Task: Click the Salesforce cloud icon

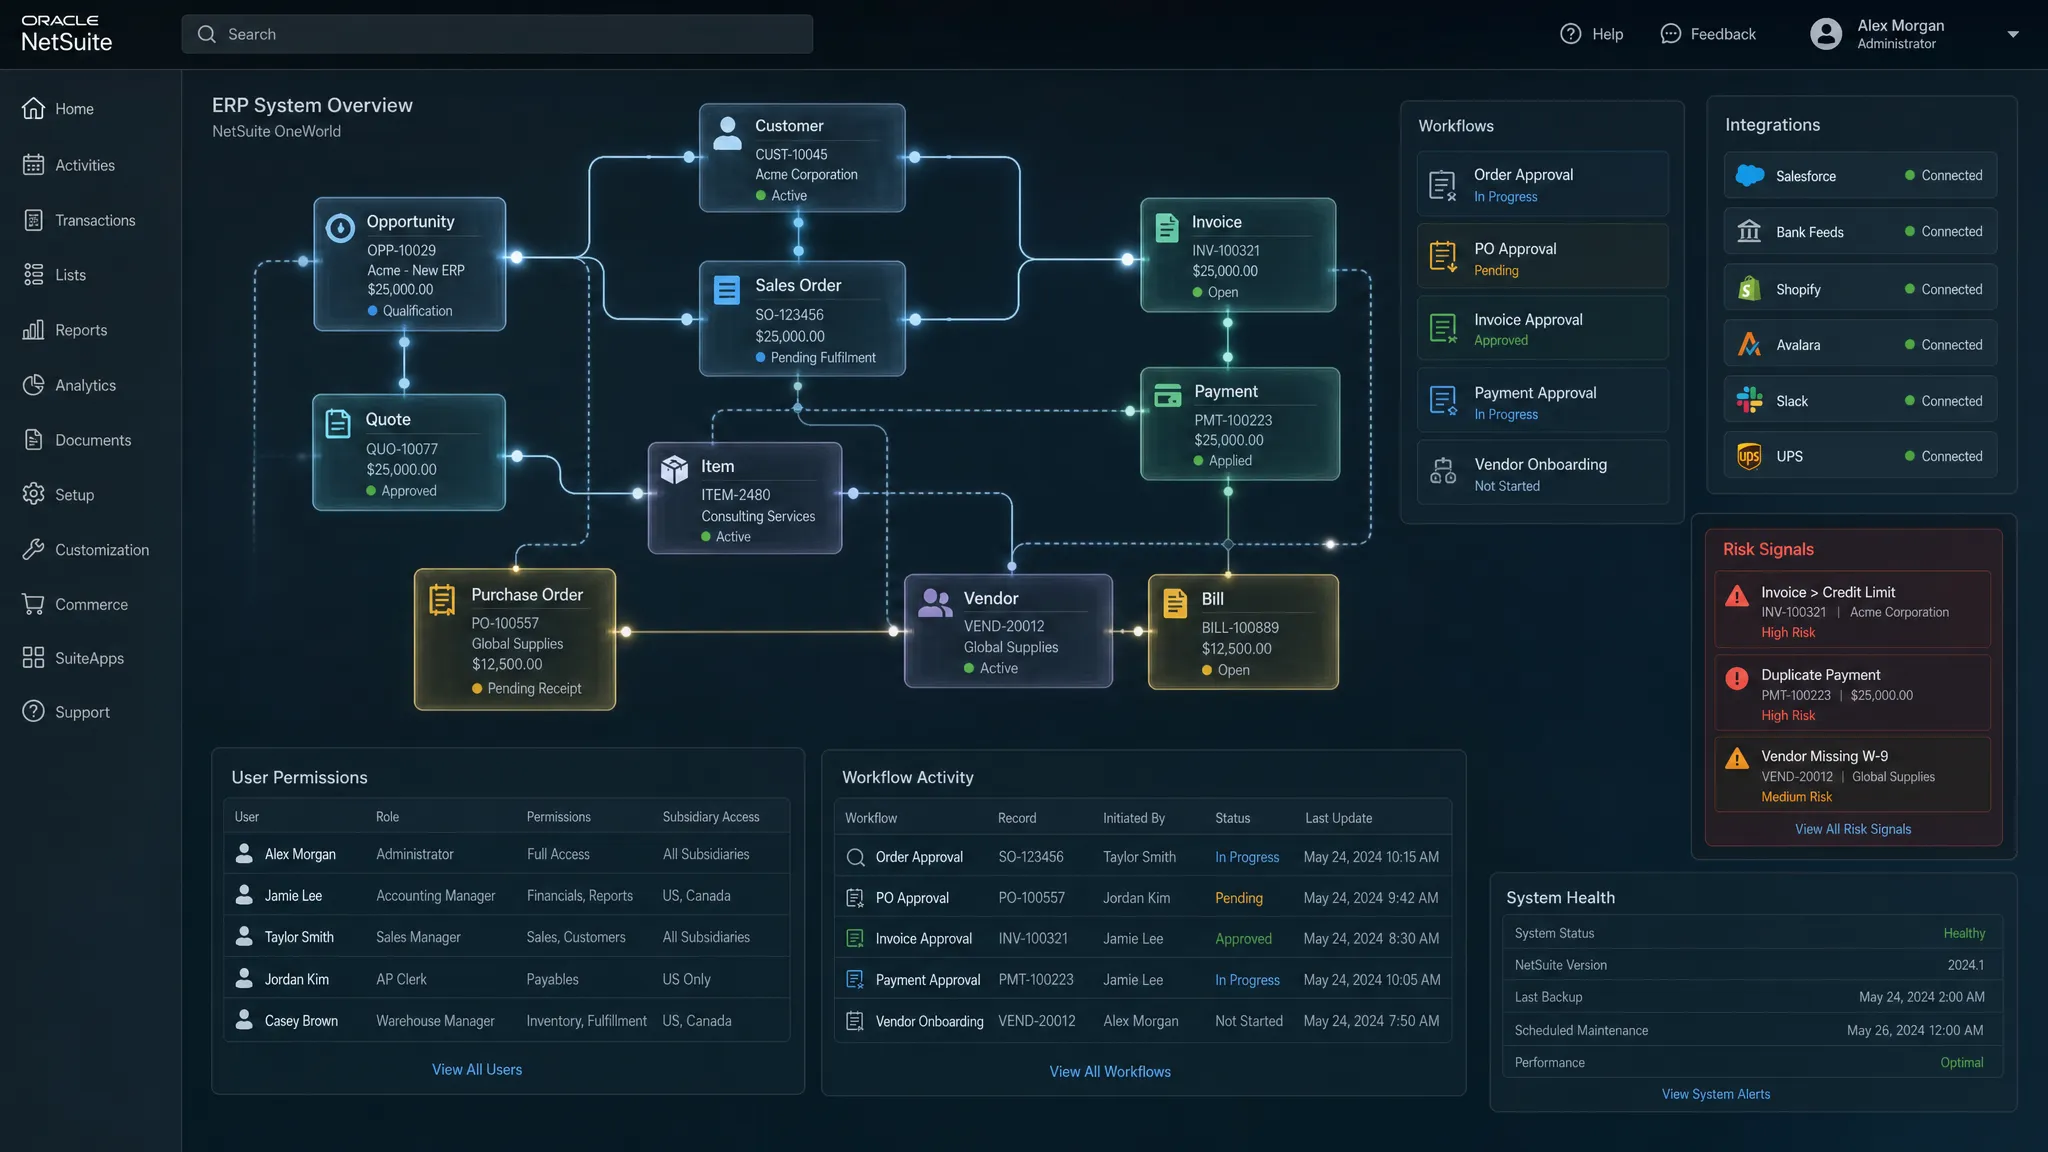Action: (1749, 175)
